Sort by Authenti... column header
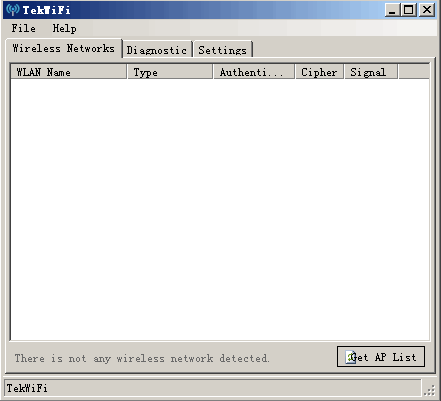 click(254, 72)
